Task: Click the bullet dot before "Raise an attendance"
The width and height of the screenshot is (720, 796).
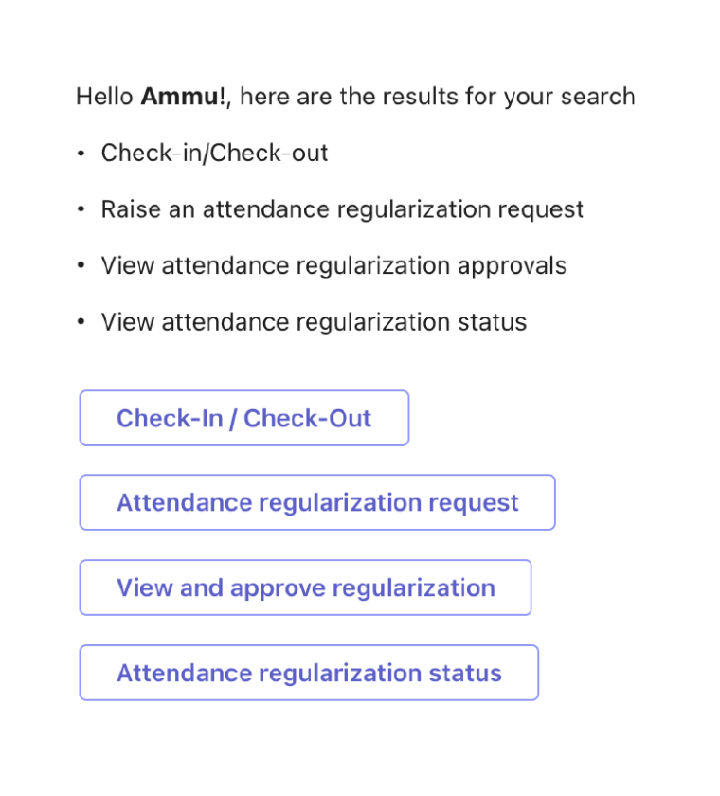Action: pos(81,210)
